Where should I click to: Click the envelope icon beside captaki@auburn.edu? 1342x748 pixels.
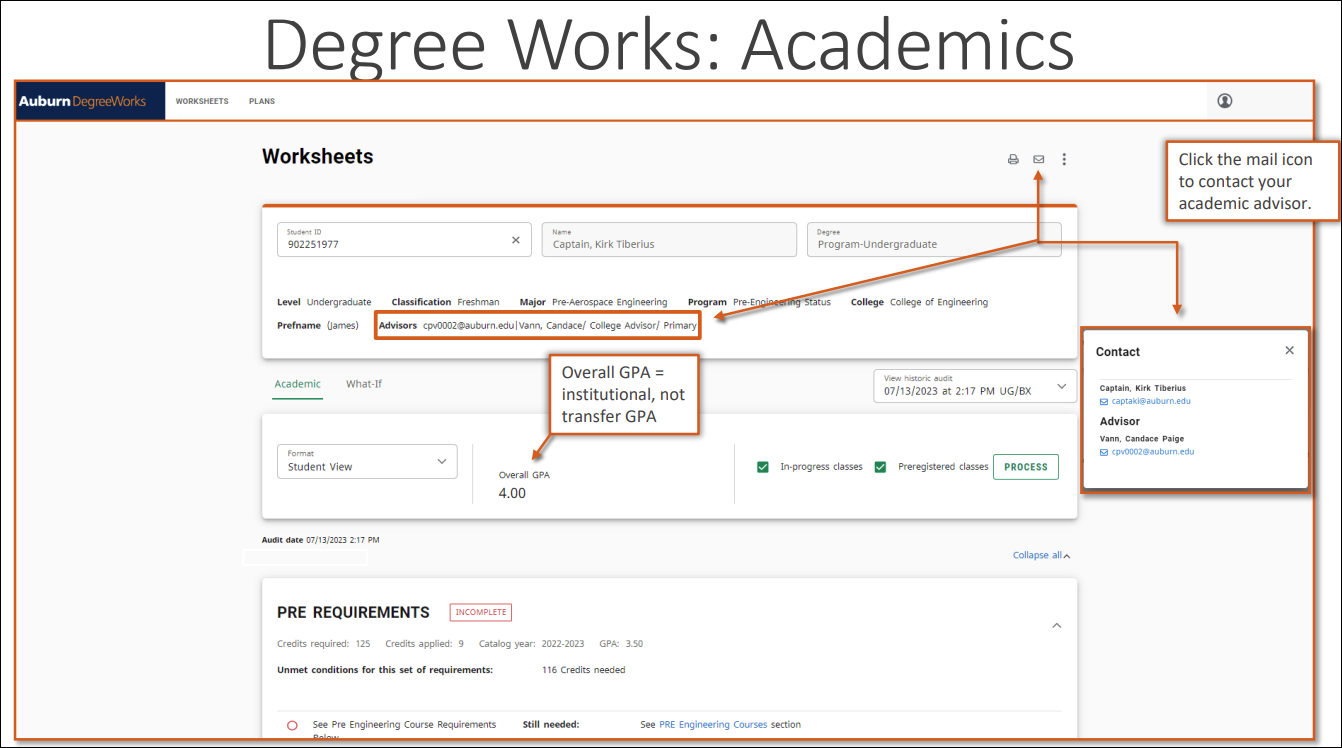click(1104, 401)
